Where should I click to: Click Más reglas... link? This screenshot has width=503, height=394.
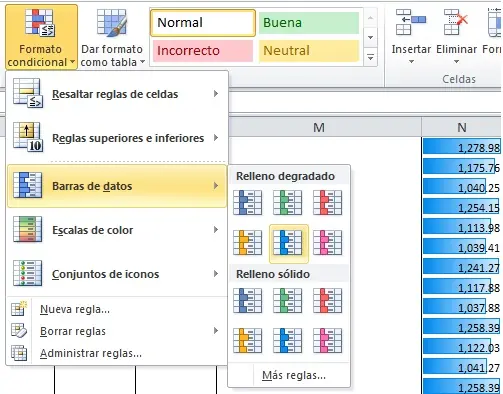294,375
